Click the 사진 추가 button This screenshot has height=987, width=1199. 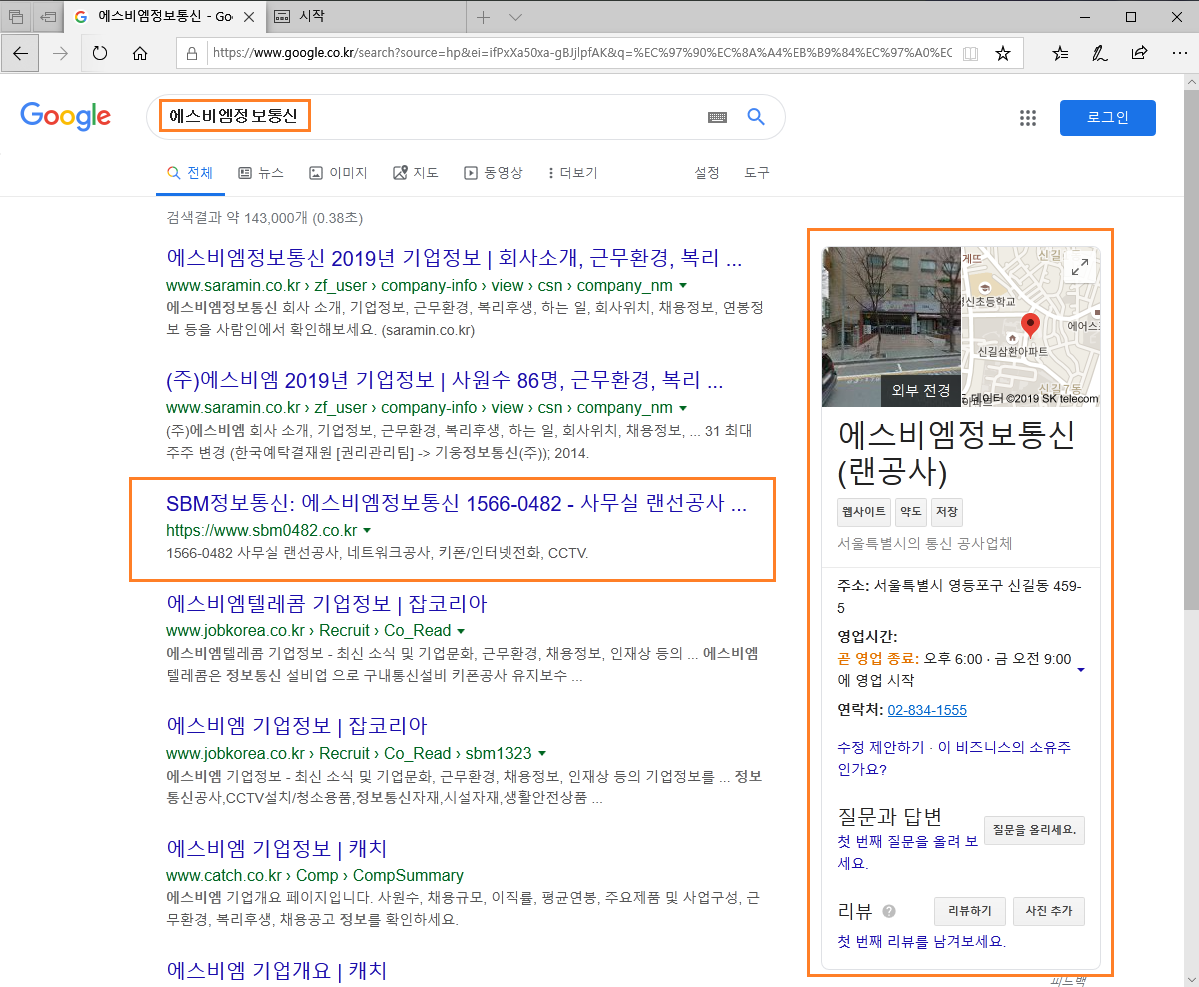point(1048,911)
